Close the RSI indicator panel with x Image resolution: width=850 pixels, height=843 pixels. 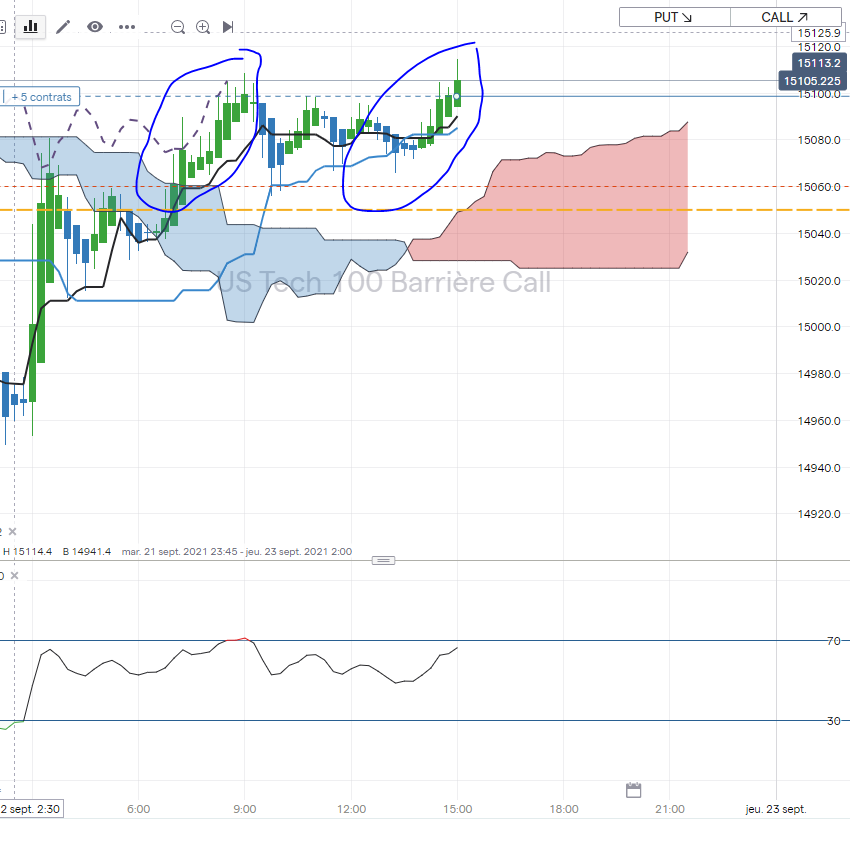click(x=15, y=576)
